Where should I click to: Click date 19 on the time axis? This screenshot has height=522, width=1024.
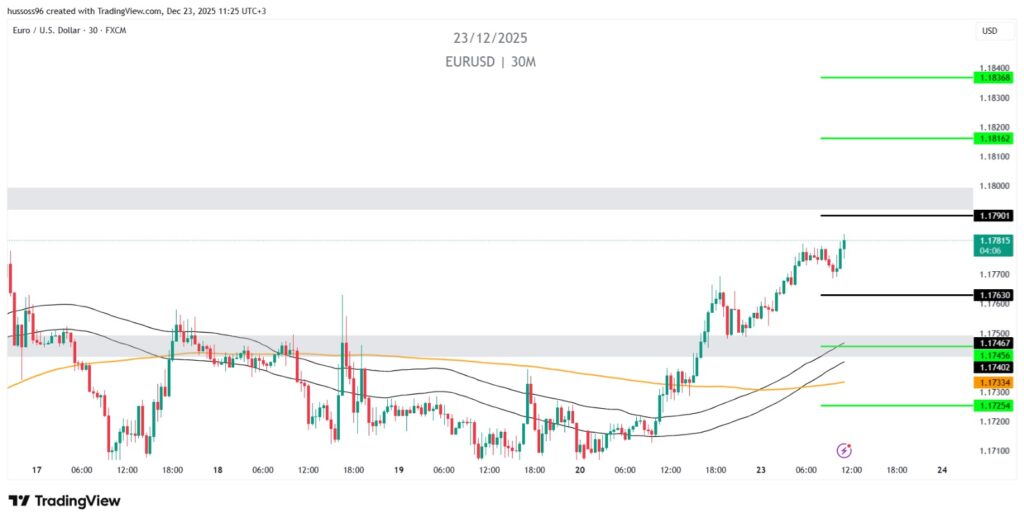click(x=398, y=469)
